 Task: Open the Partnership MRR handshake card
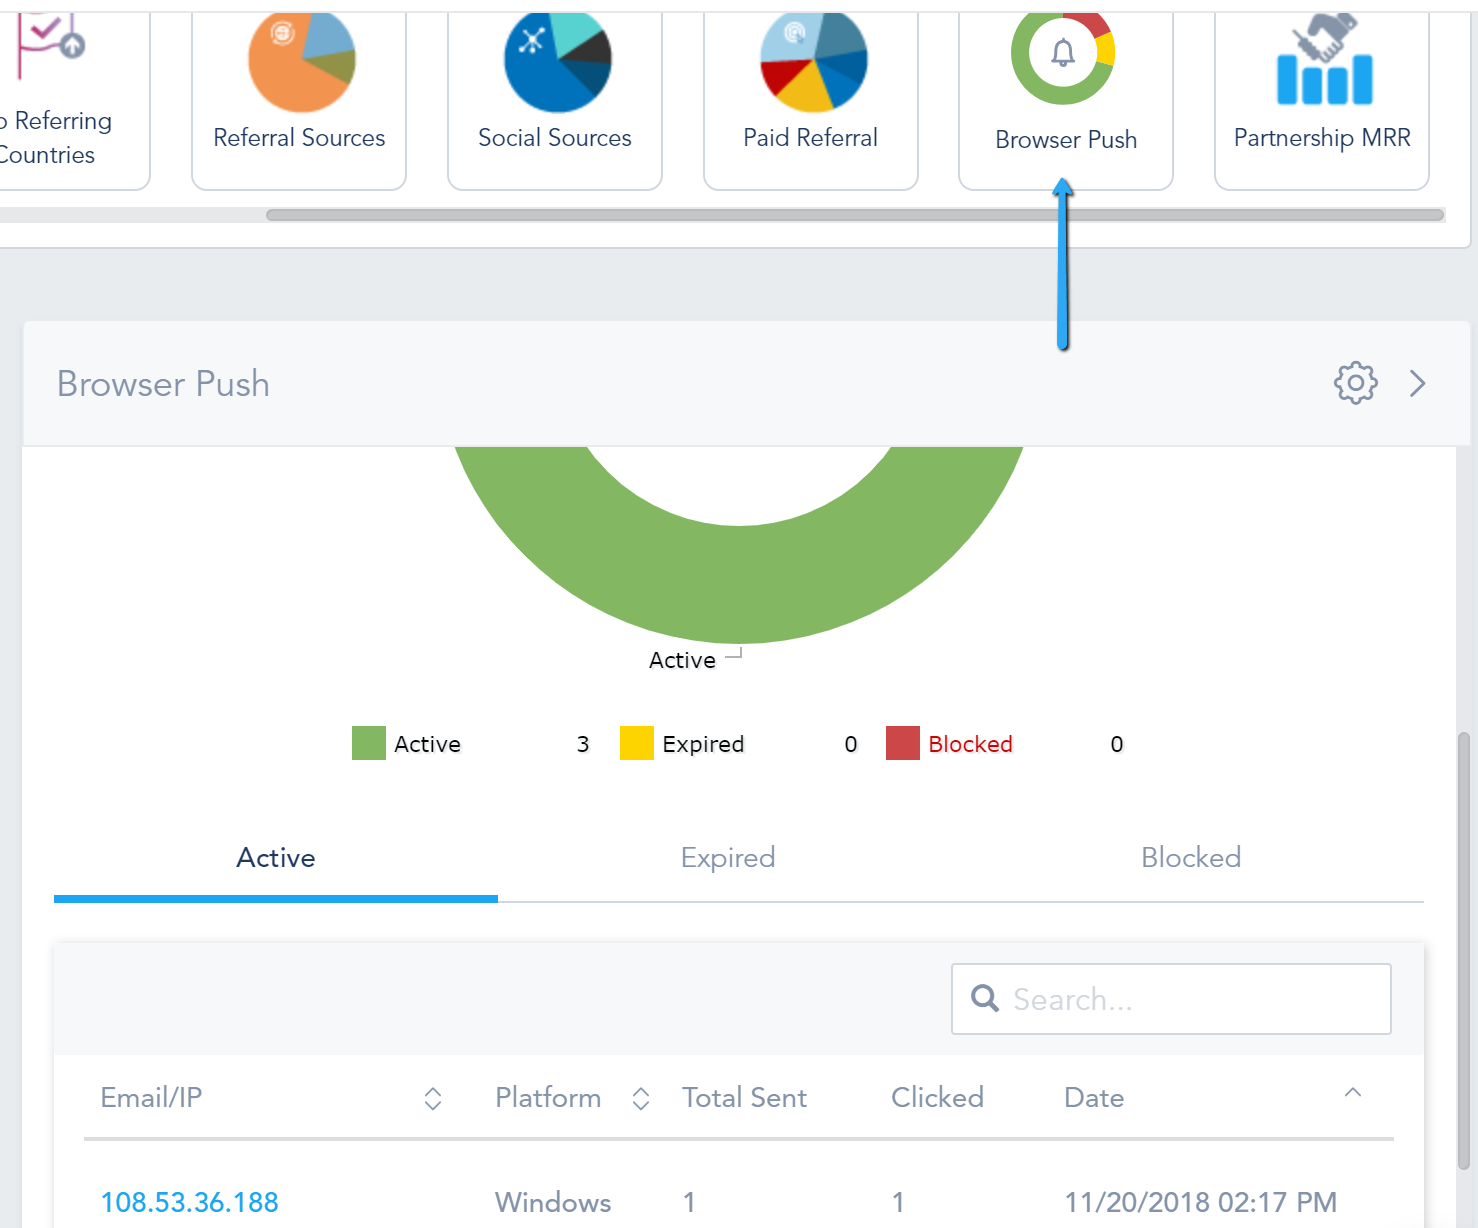[1322, 98]
